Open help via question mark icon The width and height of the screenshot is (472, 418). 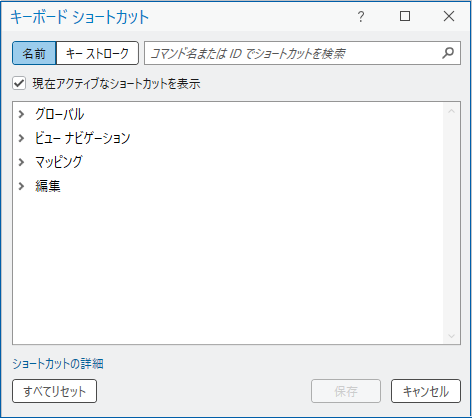[x=361, y=16]
